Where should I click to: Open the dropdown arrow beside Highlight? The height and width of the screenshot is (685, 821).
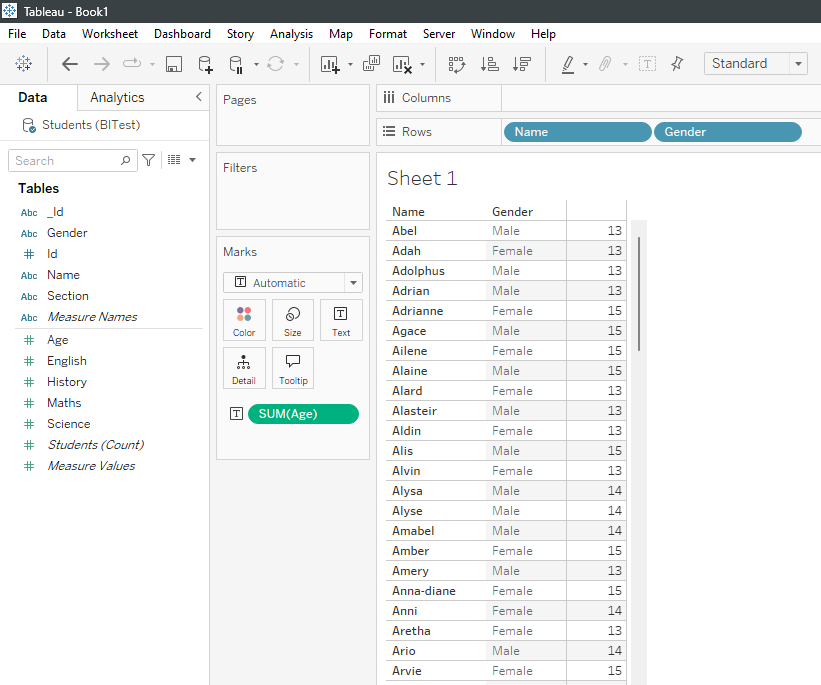(585, 64)
